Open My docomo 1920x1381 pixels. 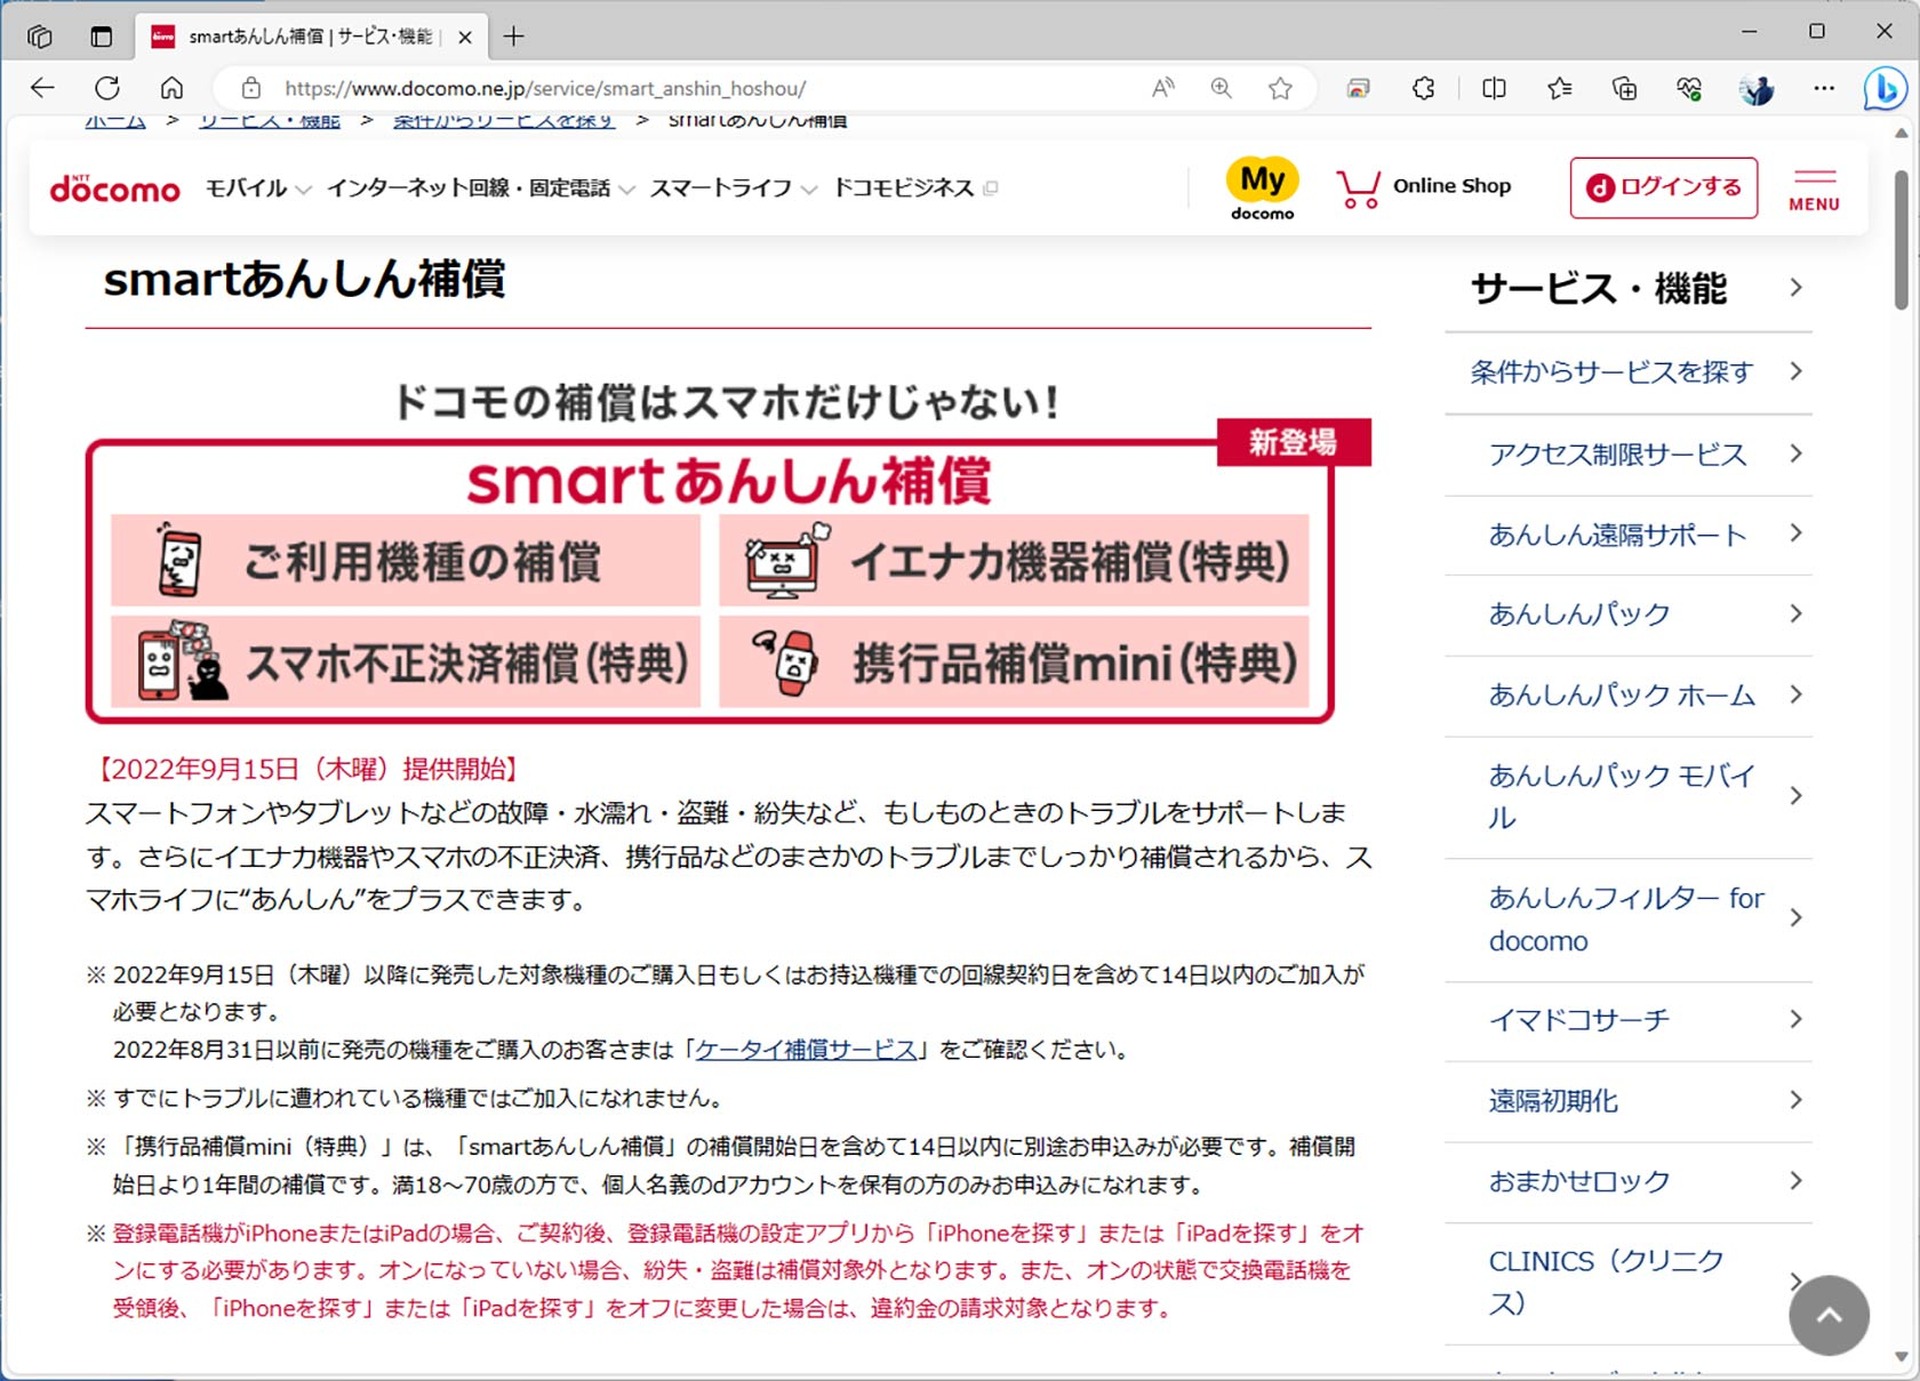(x=1262, y=185)
